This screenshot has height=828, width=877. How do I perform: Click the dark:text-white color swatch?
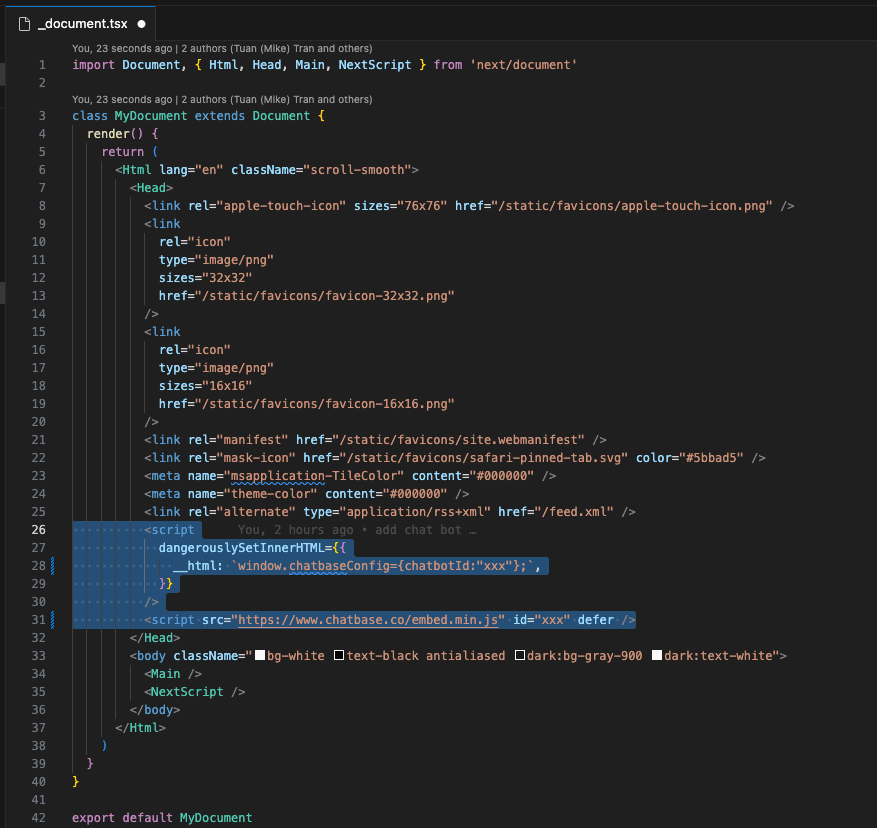[656, 656]
